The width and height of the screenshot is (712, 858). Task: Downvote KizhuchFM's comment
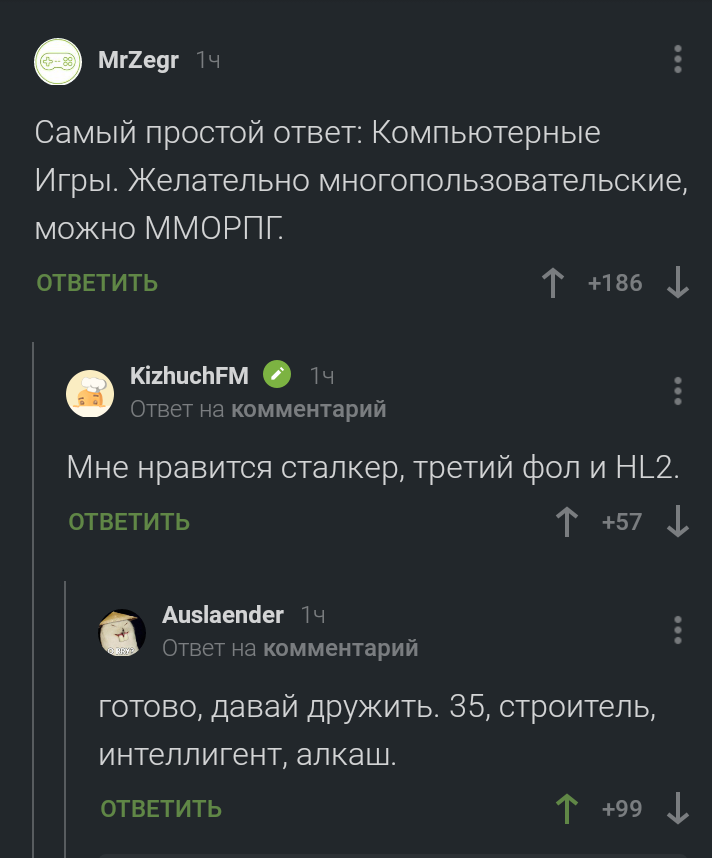(677, 521)
